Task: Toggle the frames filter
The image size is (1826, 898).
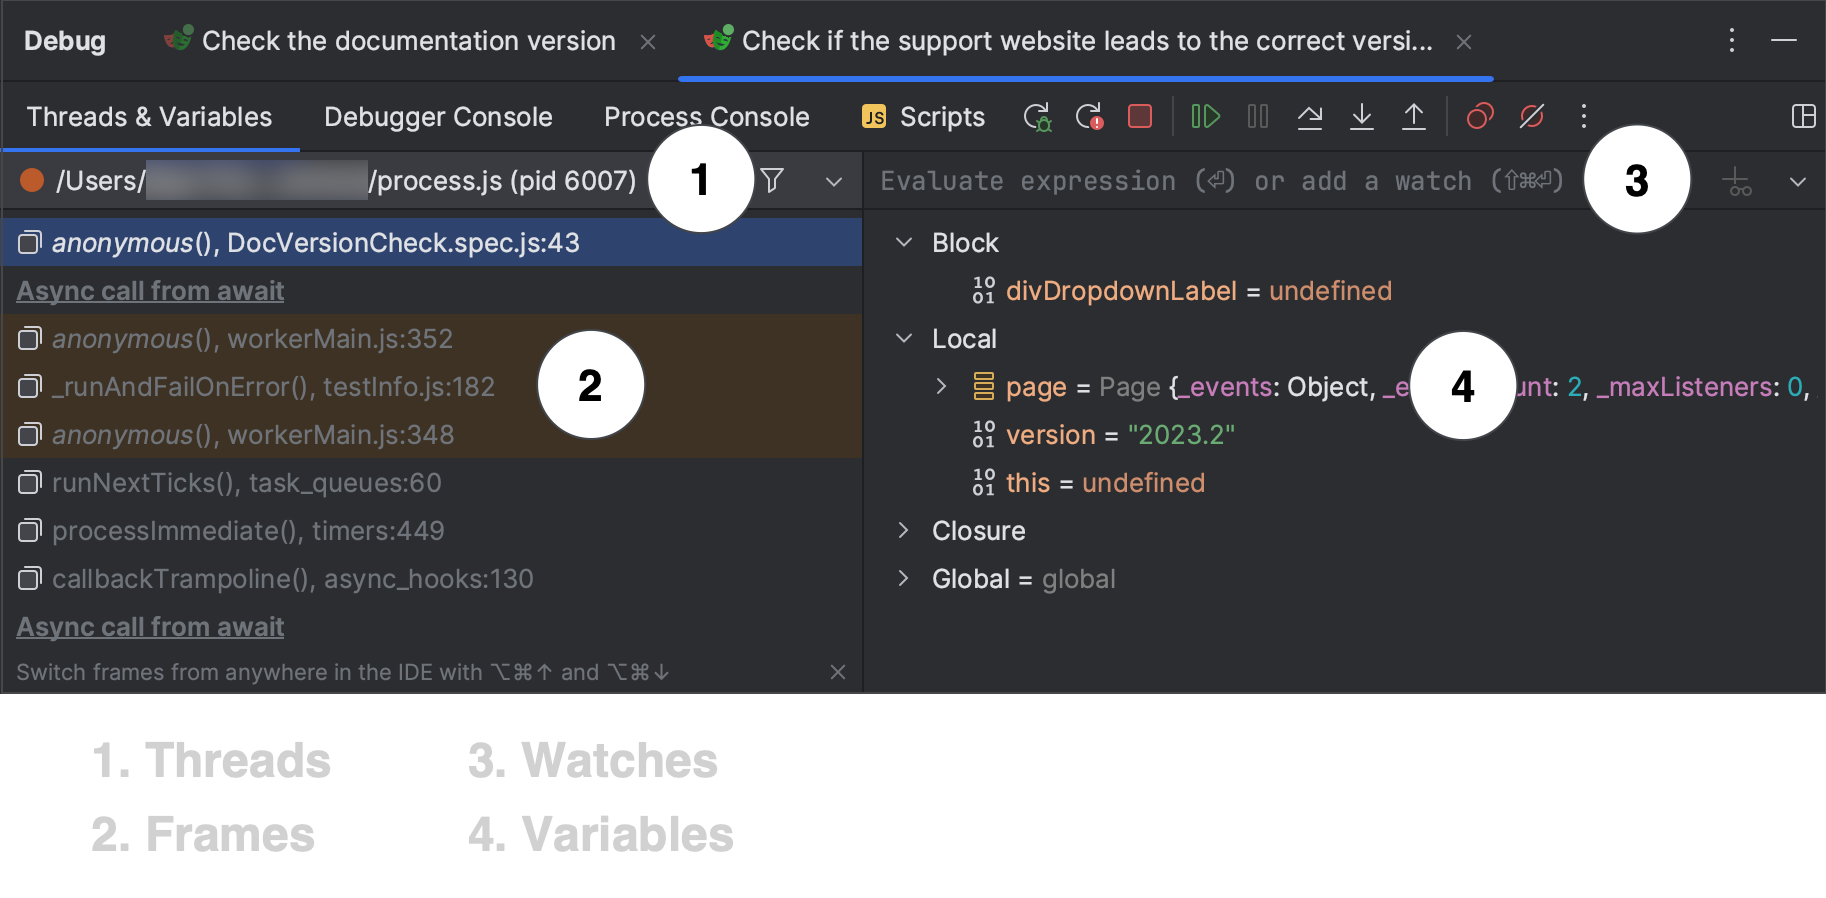Action: tap(773, 181)
